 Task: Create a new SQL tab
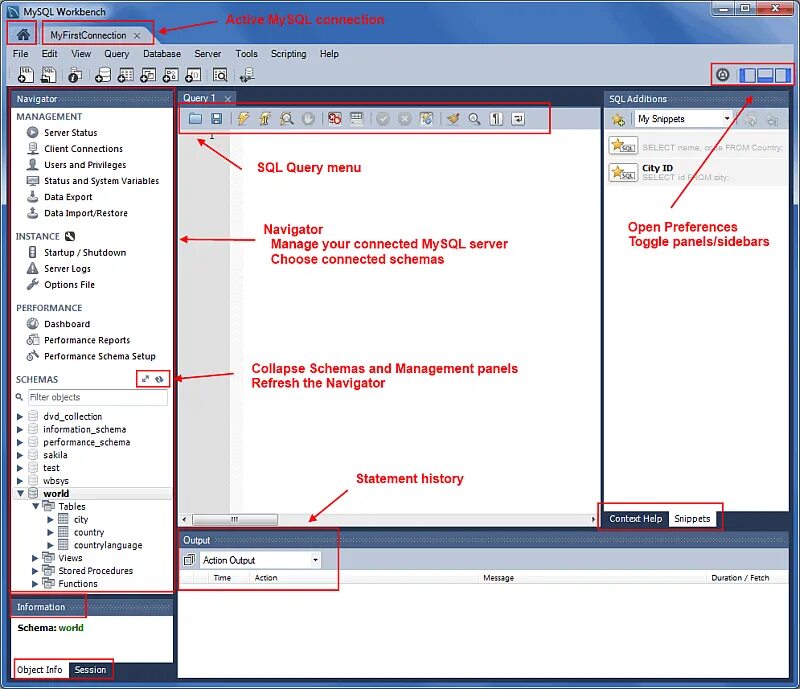click(x=26, y=75)
